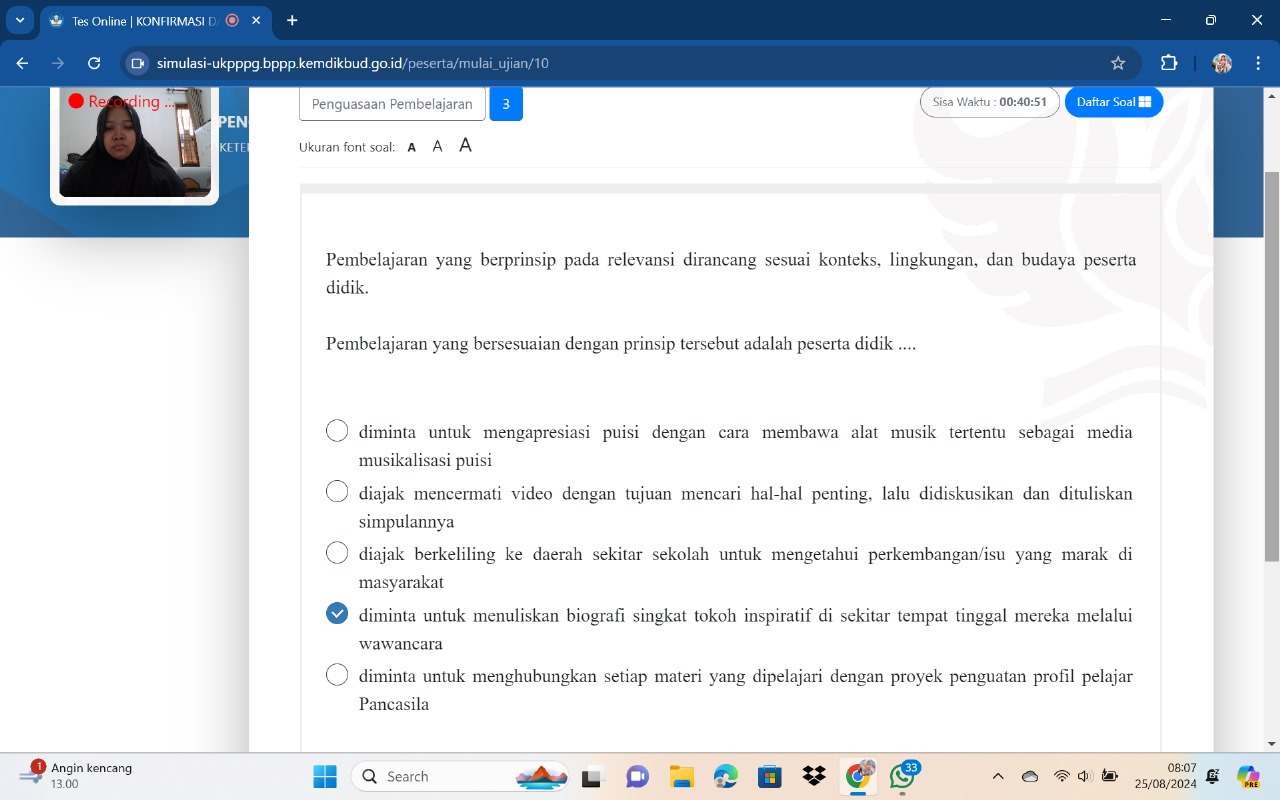This screenshot has width=1280, height=800.
Task: Open WhatsApp from taskbar
Action: [x=903, y=776]
